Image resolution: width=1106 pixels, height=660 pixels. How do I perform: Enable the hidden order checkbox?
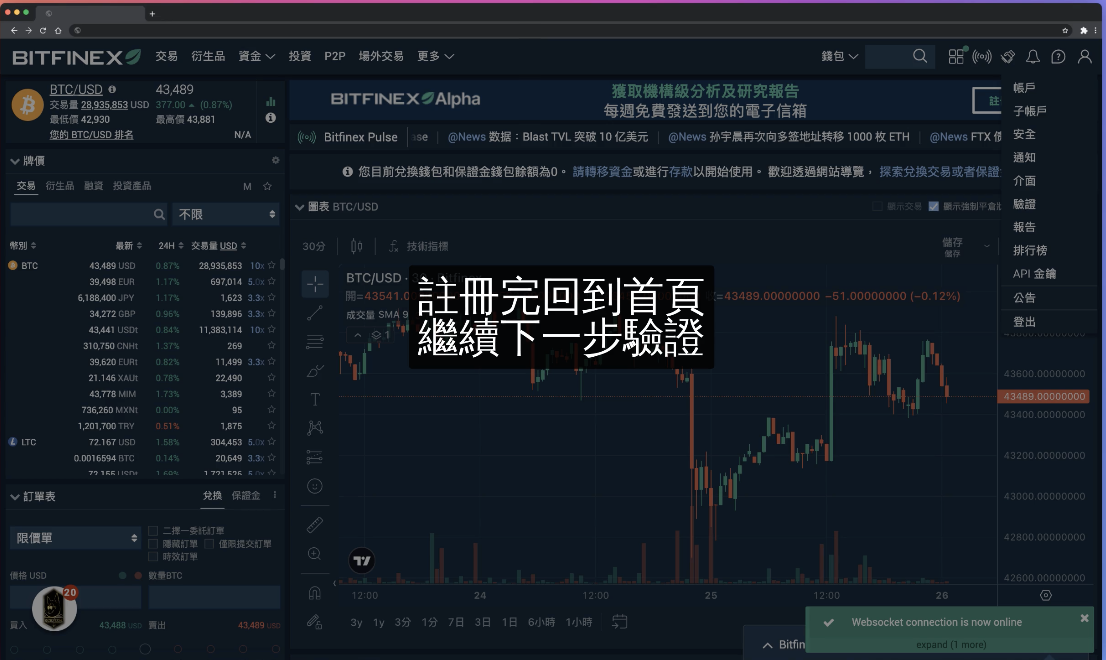153,544
